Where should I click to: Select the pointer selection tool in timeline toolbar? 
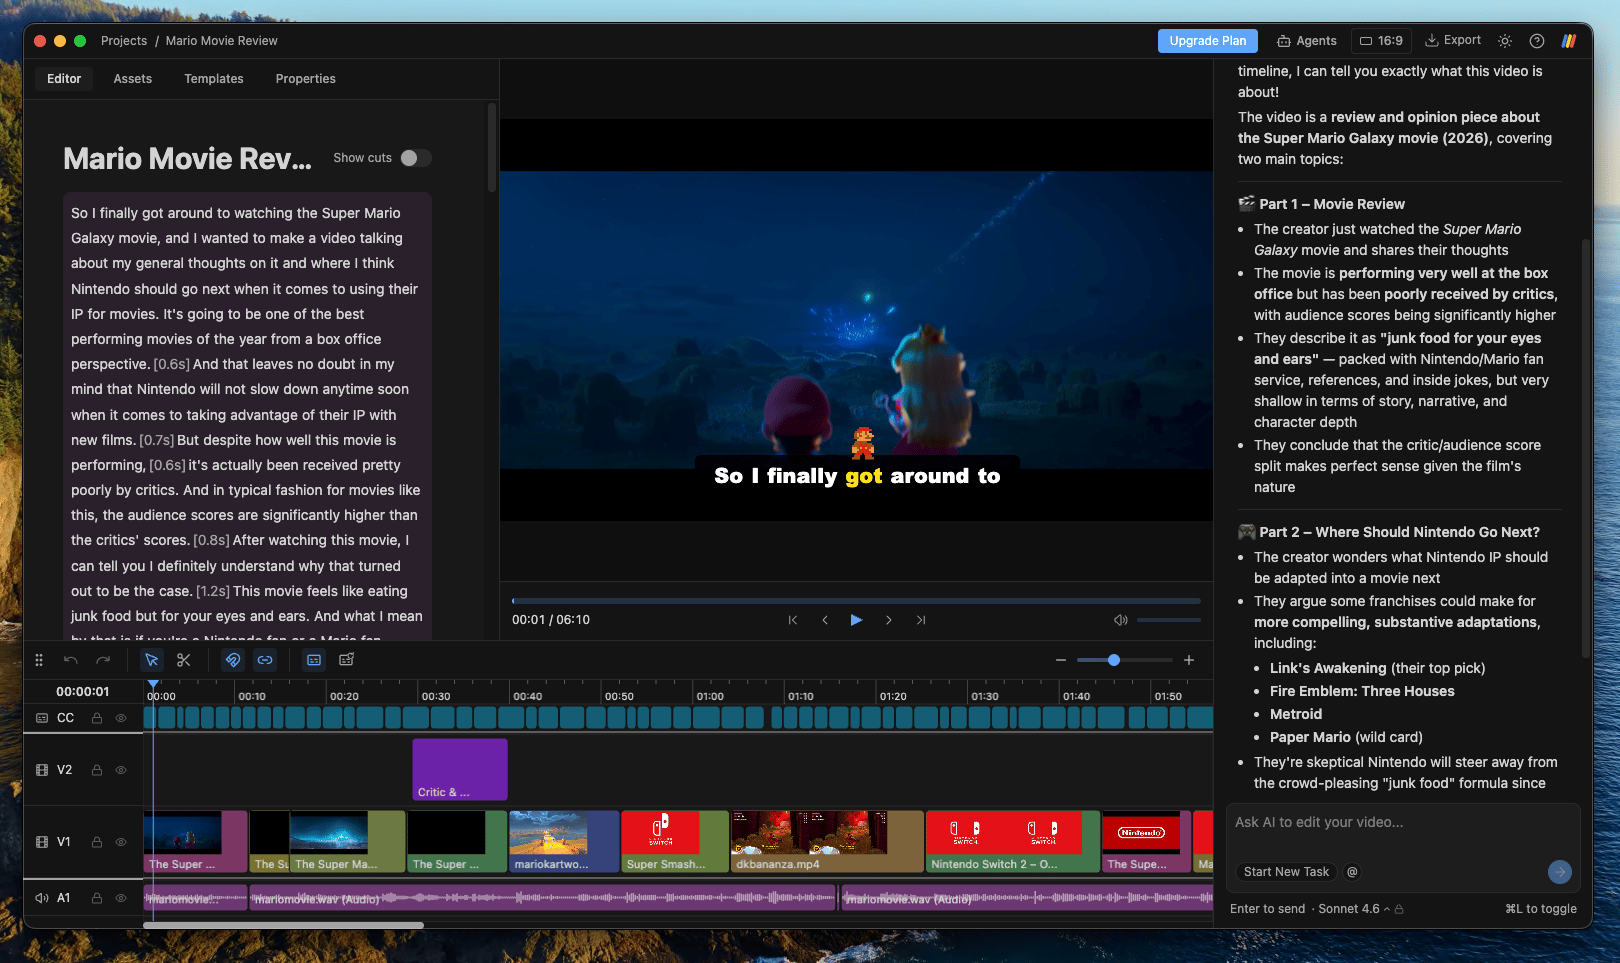point(151,660)
